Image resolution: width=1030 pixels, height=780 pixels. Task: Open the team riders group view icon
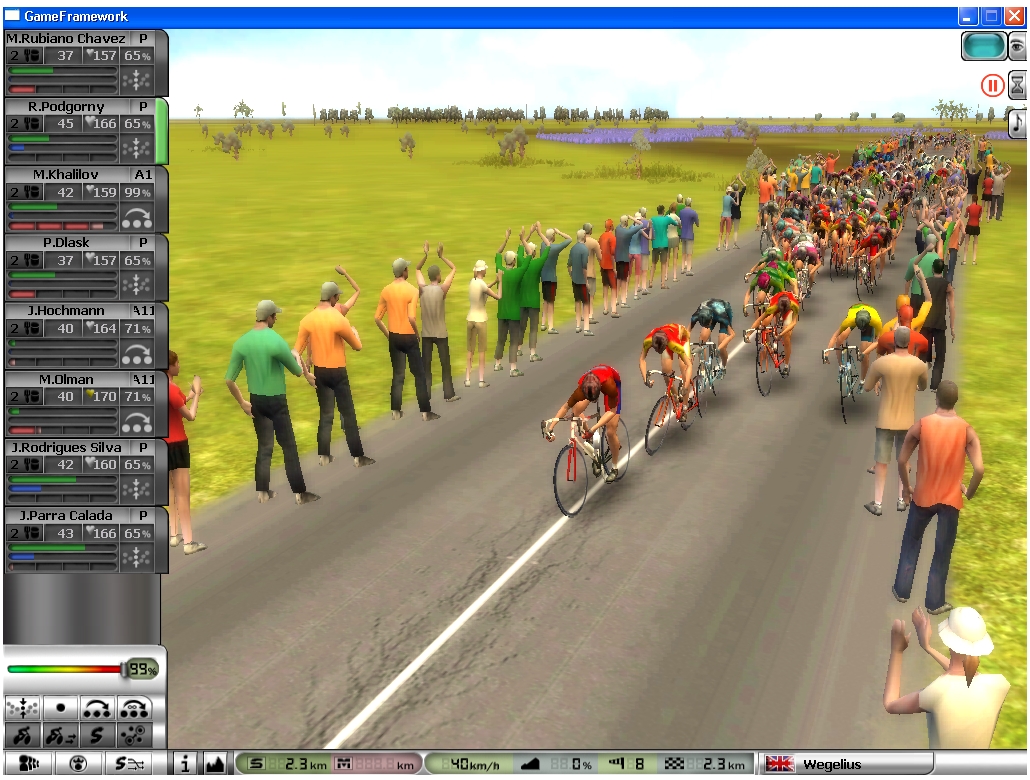[29, 764]
